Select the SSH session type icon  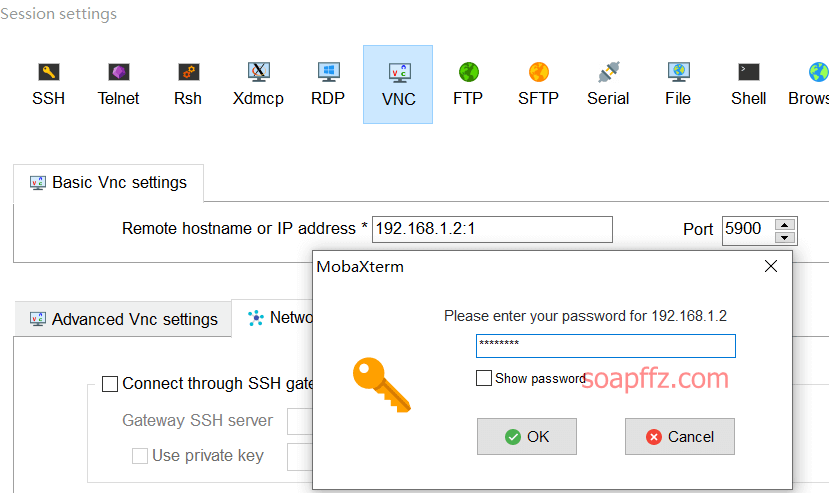tap(49, 72)
